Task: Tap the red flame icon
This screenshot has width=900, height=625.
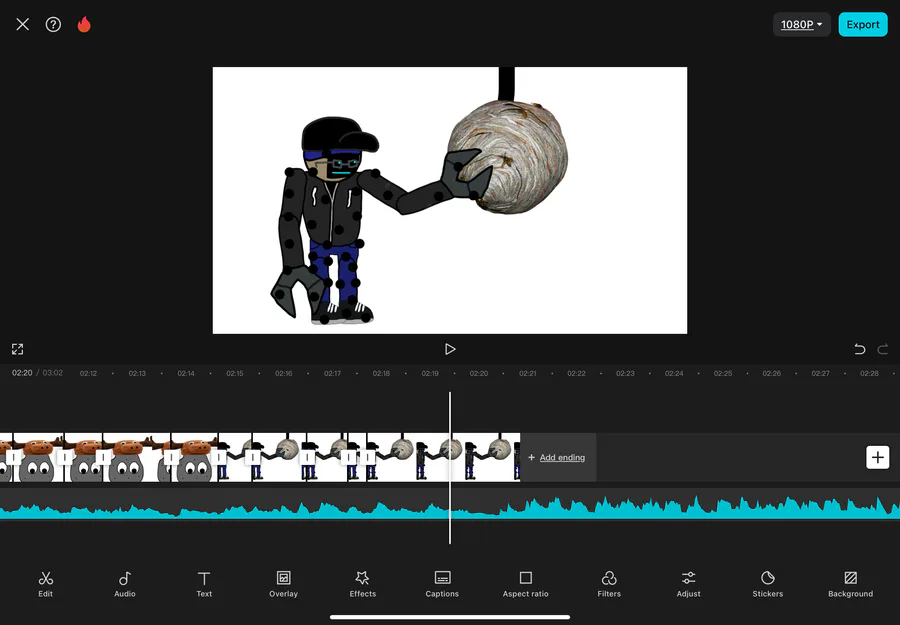Action: point(84,24)
